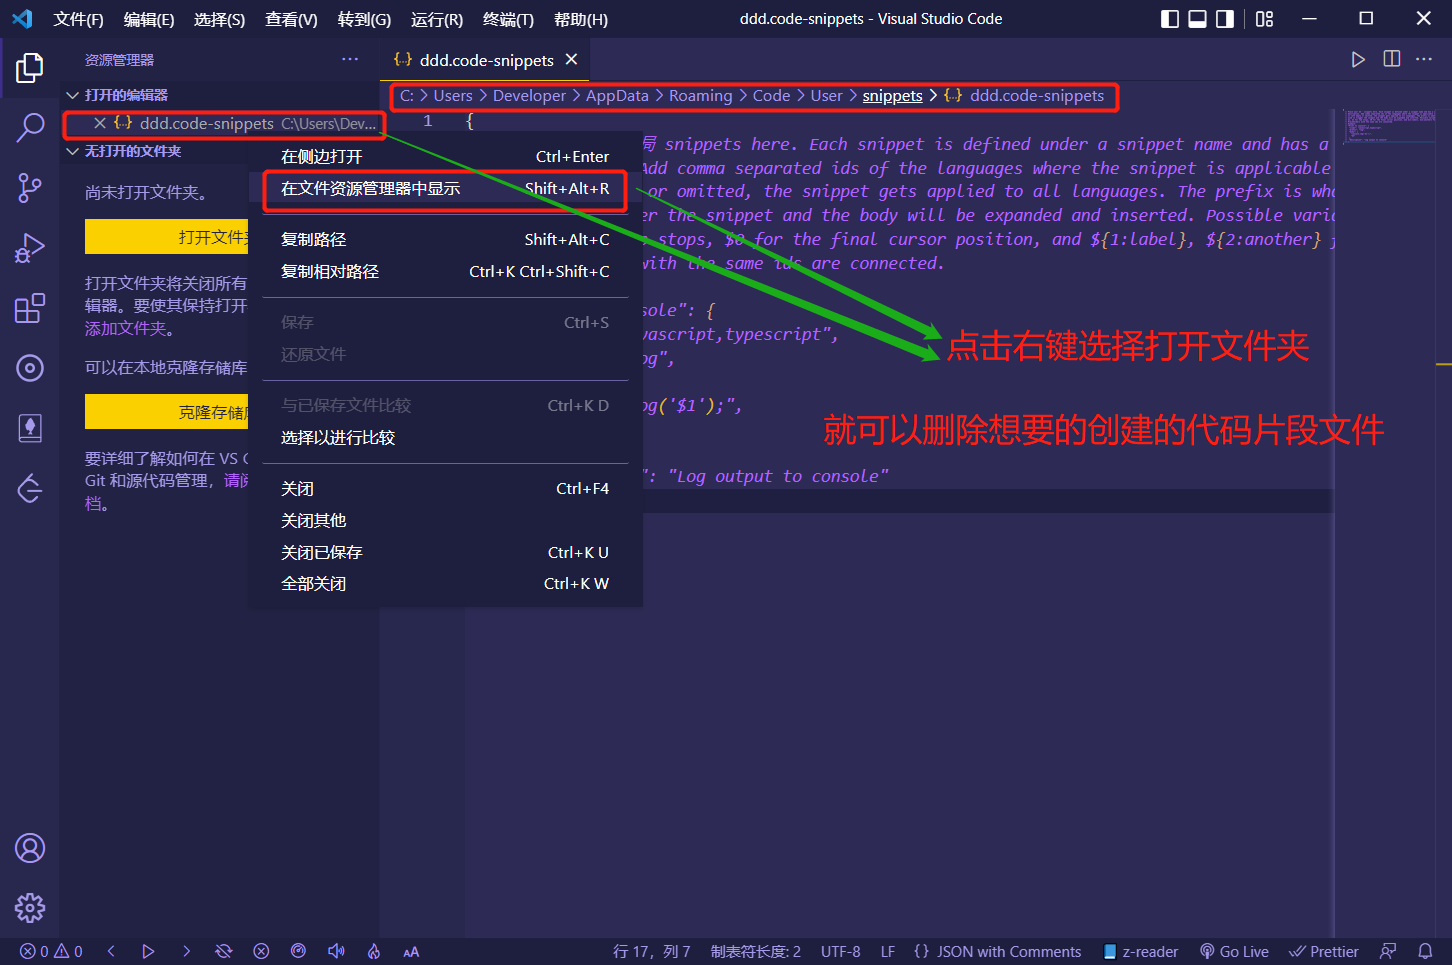Open the 终端(T) menu
Viewport: 1452px width, 965px height.
point(508,19)
